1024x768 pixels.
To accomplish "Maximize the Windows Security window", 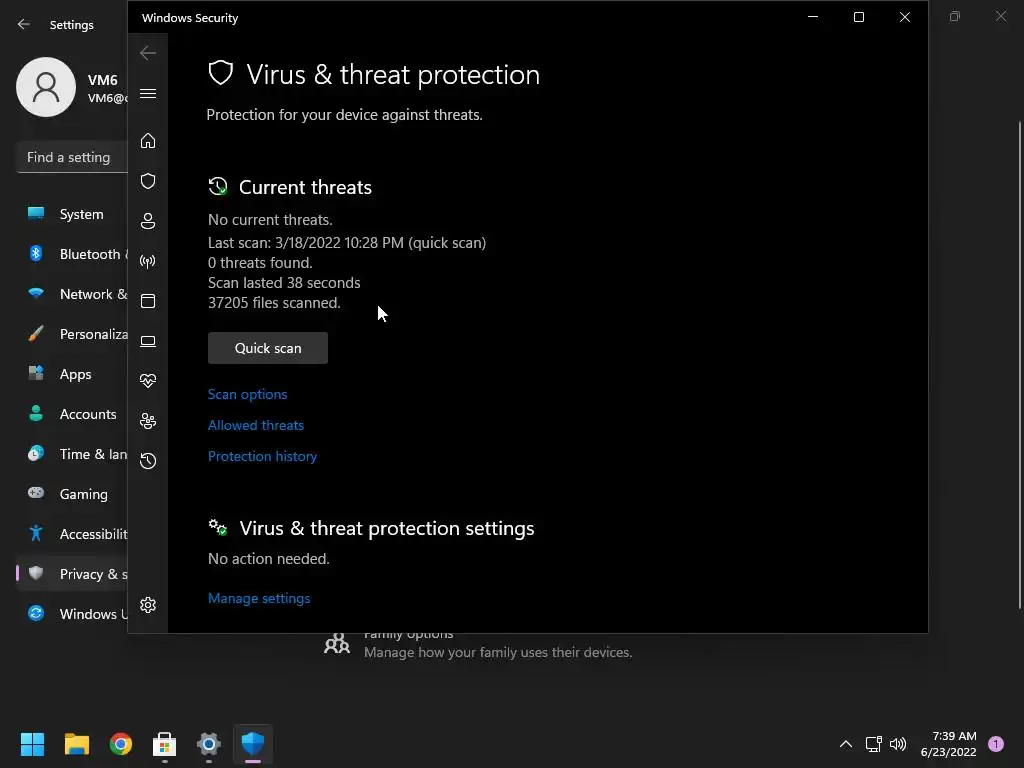I will click(x=859, y=17).
